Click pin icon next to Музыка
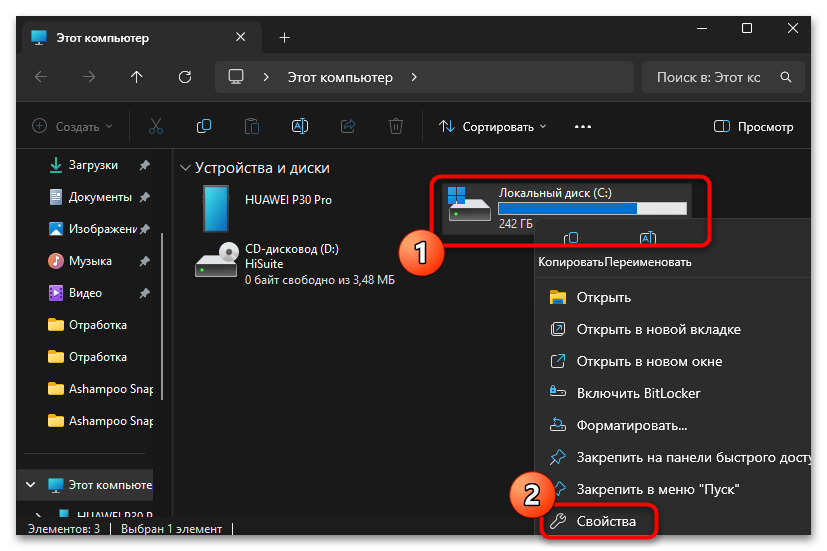The height and width of the screenshot is (551, 827). [145, 261]
